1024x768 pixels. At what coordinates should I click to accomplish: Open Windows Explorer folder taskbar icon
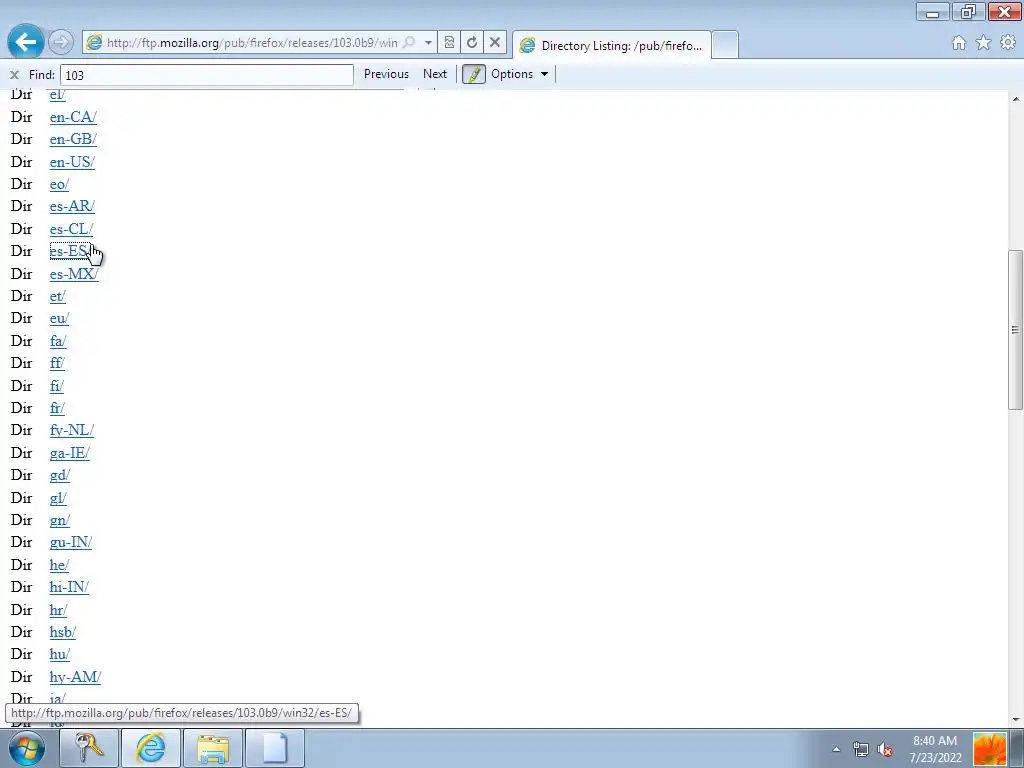pyautogui.click(x=213, y=748)
